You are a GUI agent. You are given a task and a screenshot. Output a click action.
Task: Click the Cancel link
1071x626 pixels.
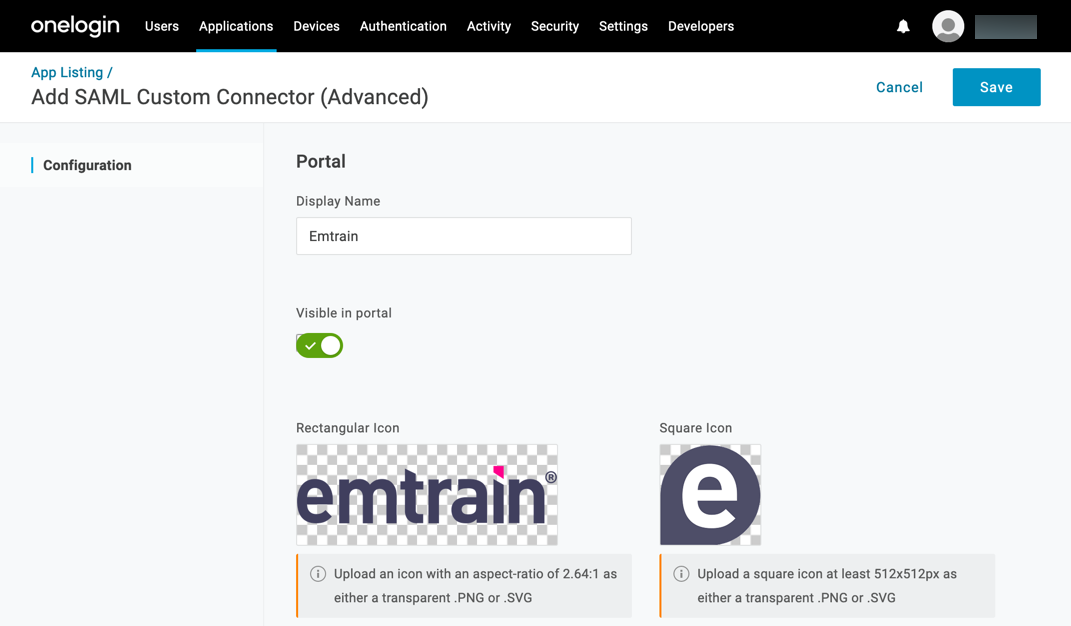899,87
